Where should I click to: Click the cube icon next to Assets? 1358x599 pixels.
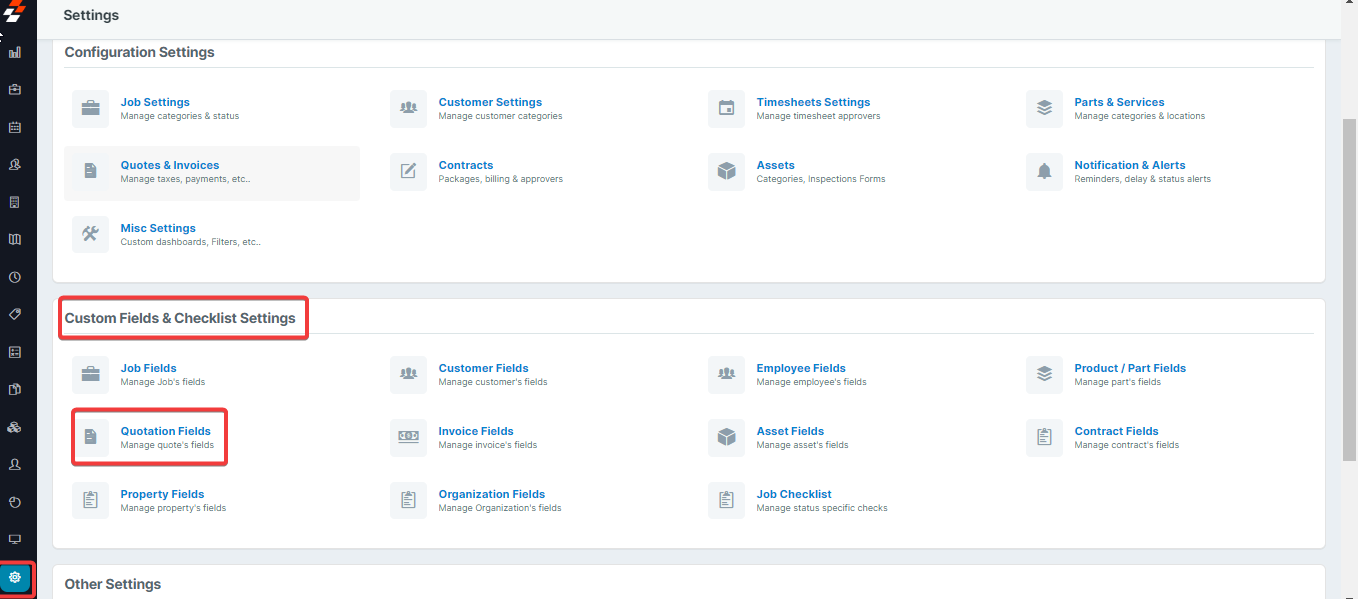(x=726, y=172)
